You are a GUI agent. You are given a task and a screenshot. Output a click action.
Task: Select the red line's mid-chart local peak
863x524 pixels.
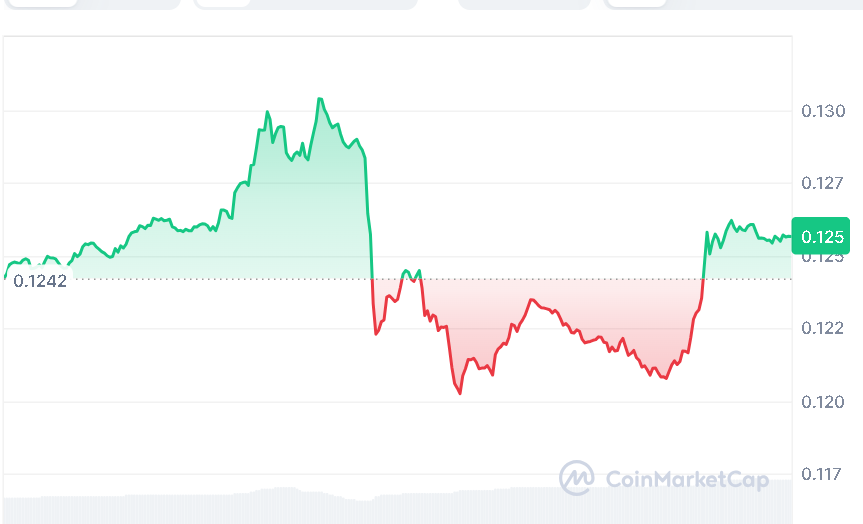click(532, 300)
